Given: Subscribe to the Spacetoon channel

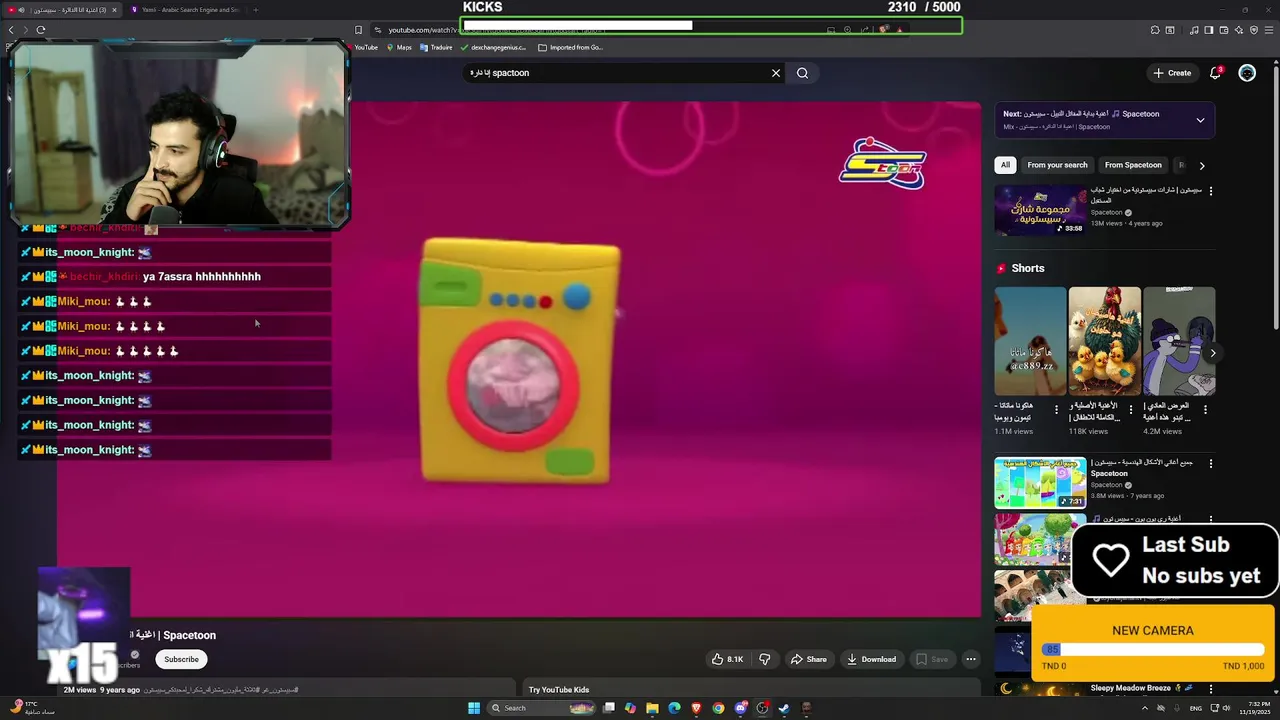Looking at the screenshot, I should point(181,659).
